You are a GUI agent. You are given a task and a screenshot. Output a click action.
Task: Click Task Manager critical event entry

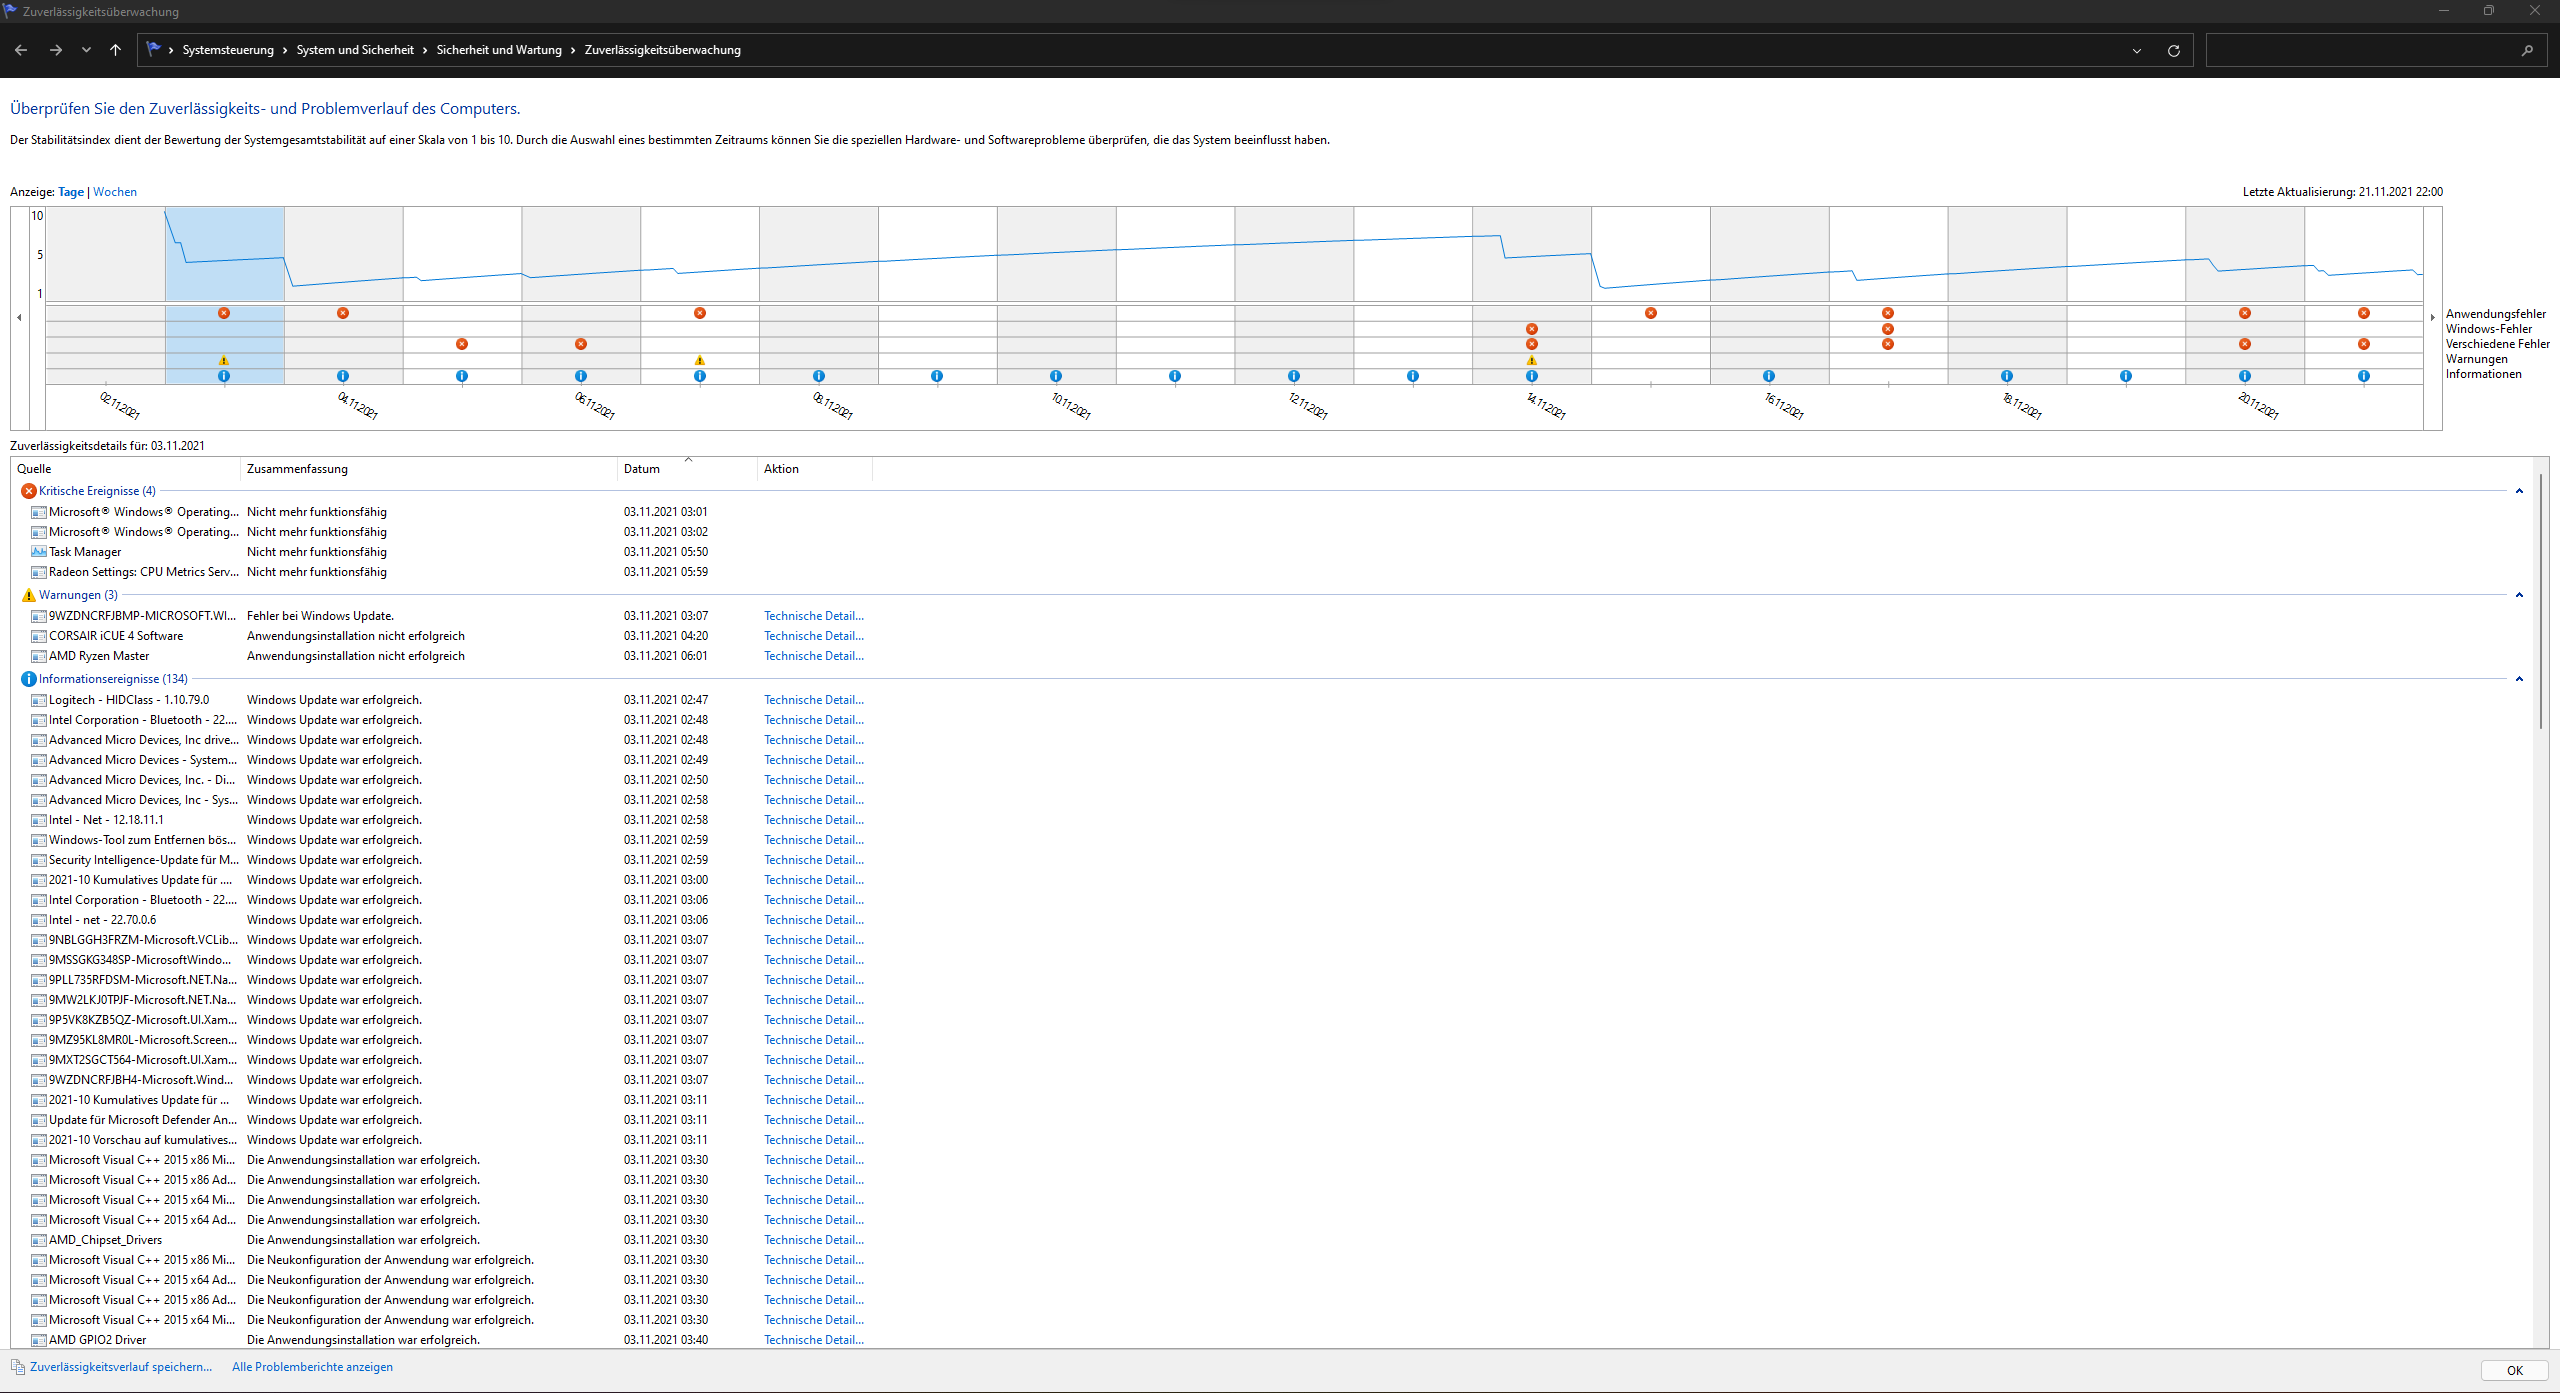[x=85, y=552]
